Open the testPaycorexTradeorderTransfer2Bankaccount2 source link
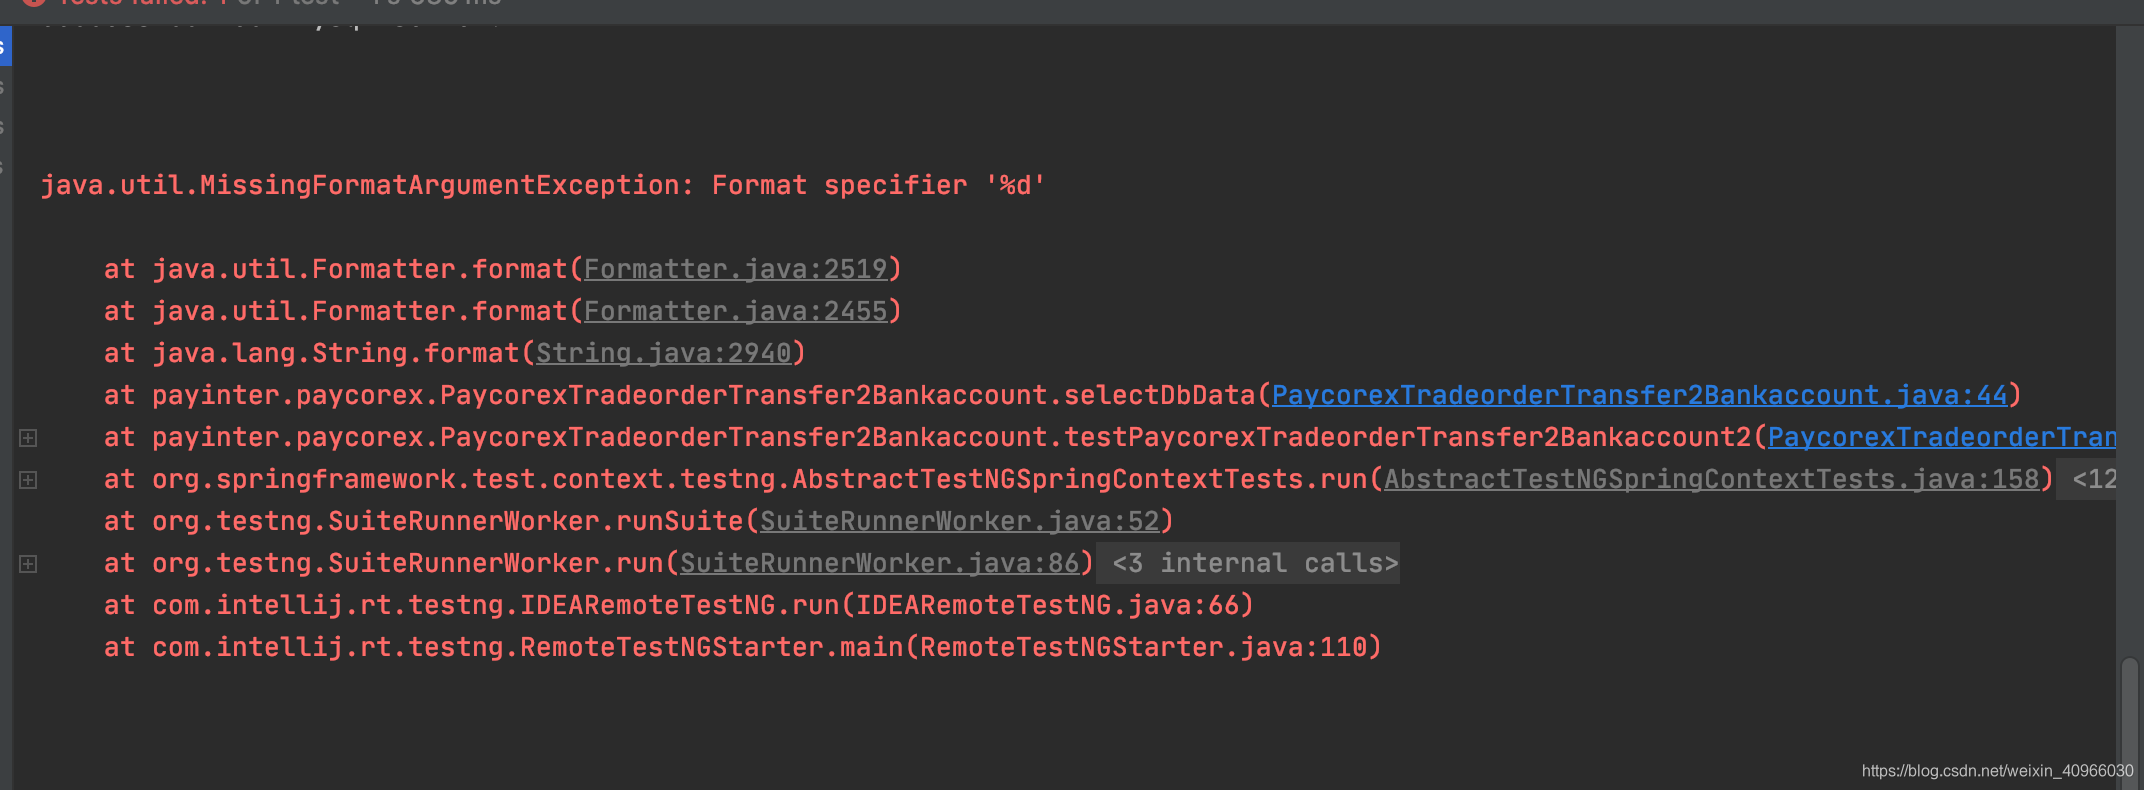Image resolution: width=2144 pixels, height=790 pixels. [x=1942, y=437]
